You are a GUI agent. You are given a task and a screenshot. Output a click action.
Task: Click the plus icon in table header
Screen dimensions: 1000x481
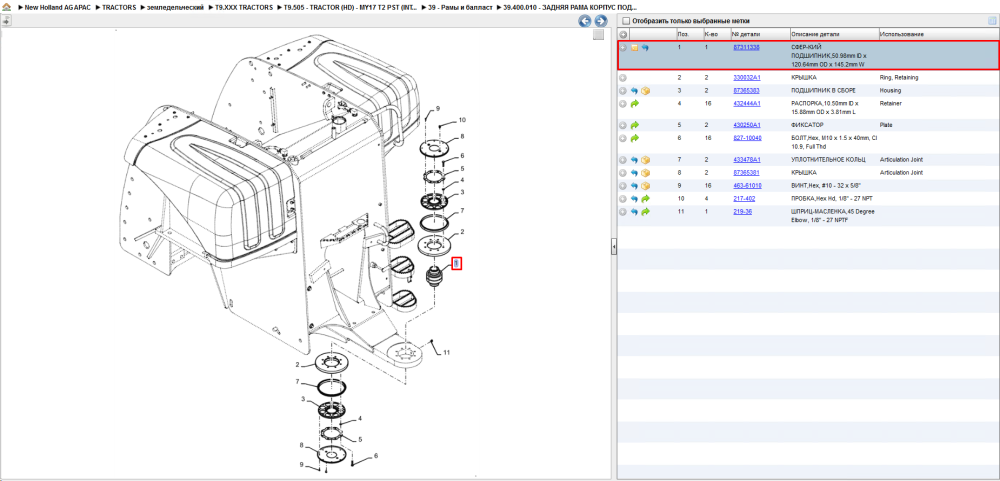pos(623,34)
